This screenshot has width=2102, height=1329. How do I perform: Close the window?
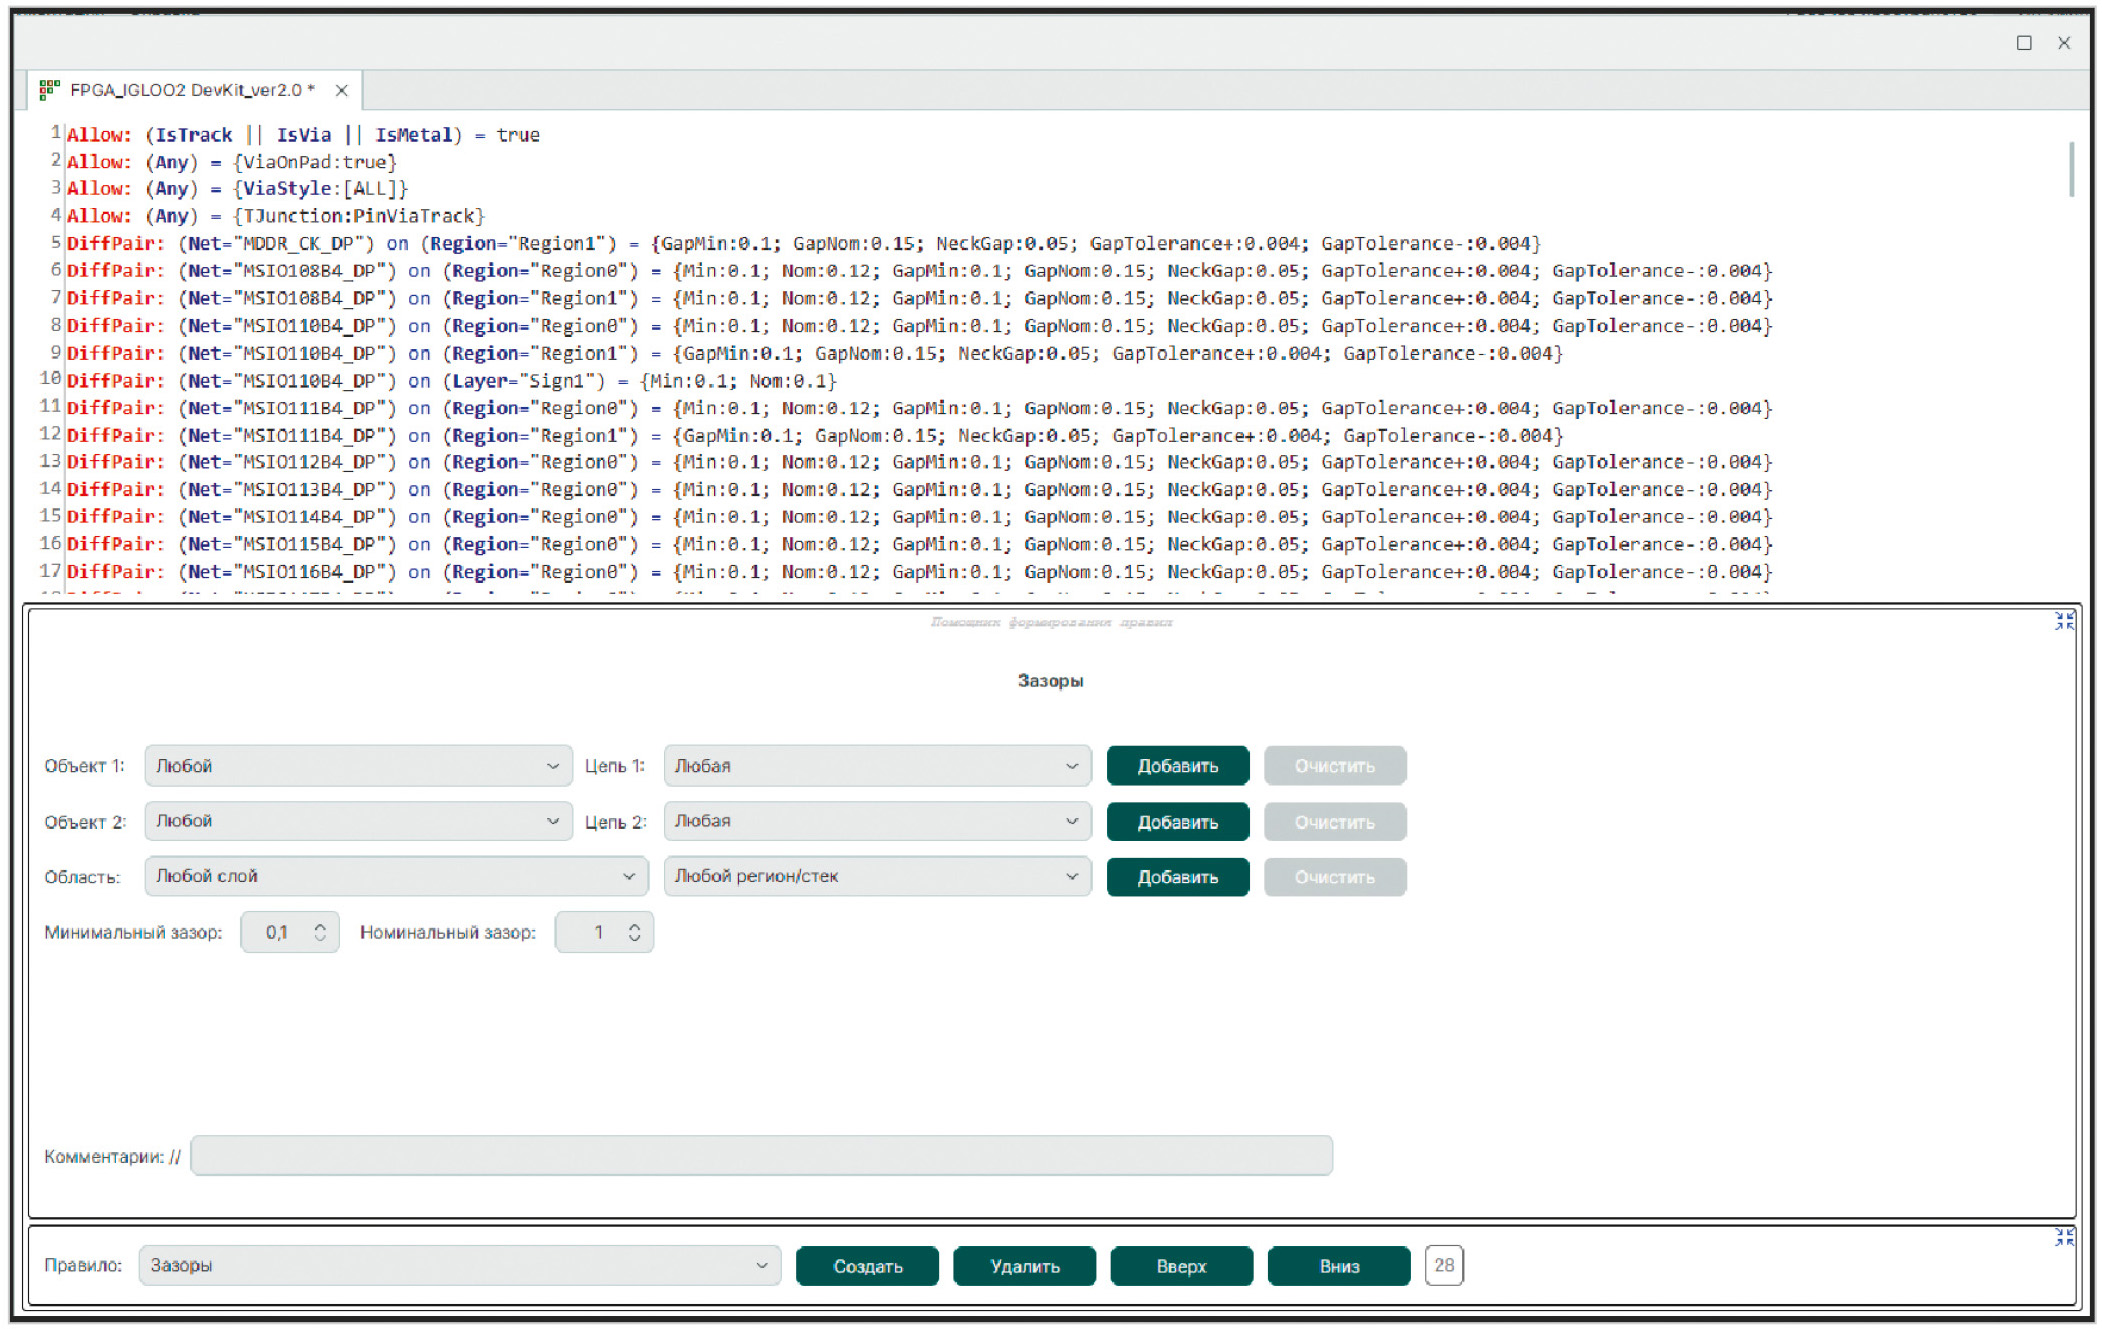coord(2064,42)
